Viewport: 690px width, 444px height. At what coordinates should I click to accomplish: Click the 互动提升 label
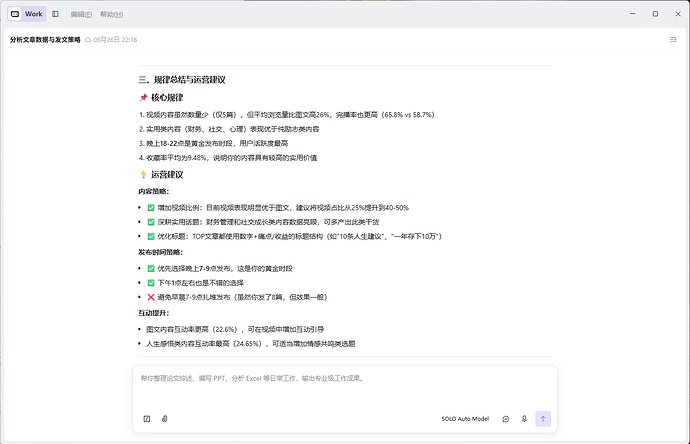(x=154, y=313)
